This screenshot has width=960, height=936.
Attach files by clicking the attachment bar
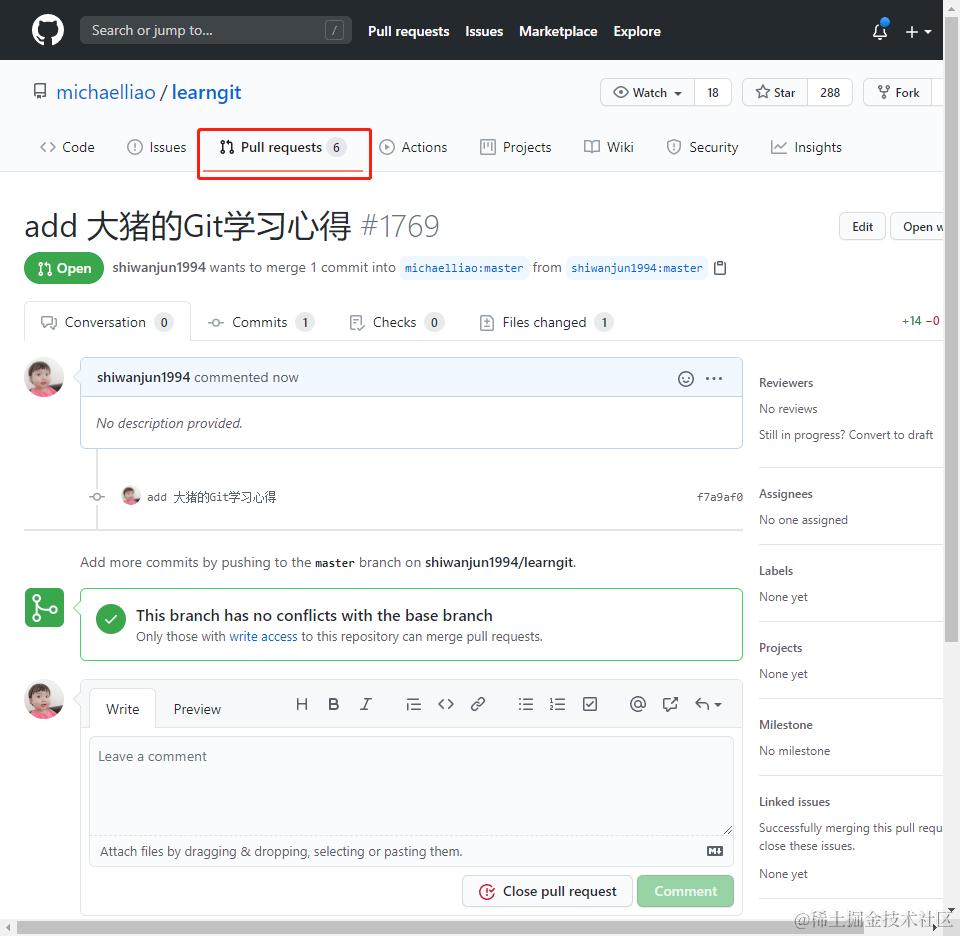pos(411,852)
